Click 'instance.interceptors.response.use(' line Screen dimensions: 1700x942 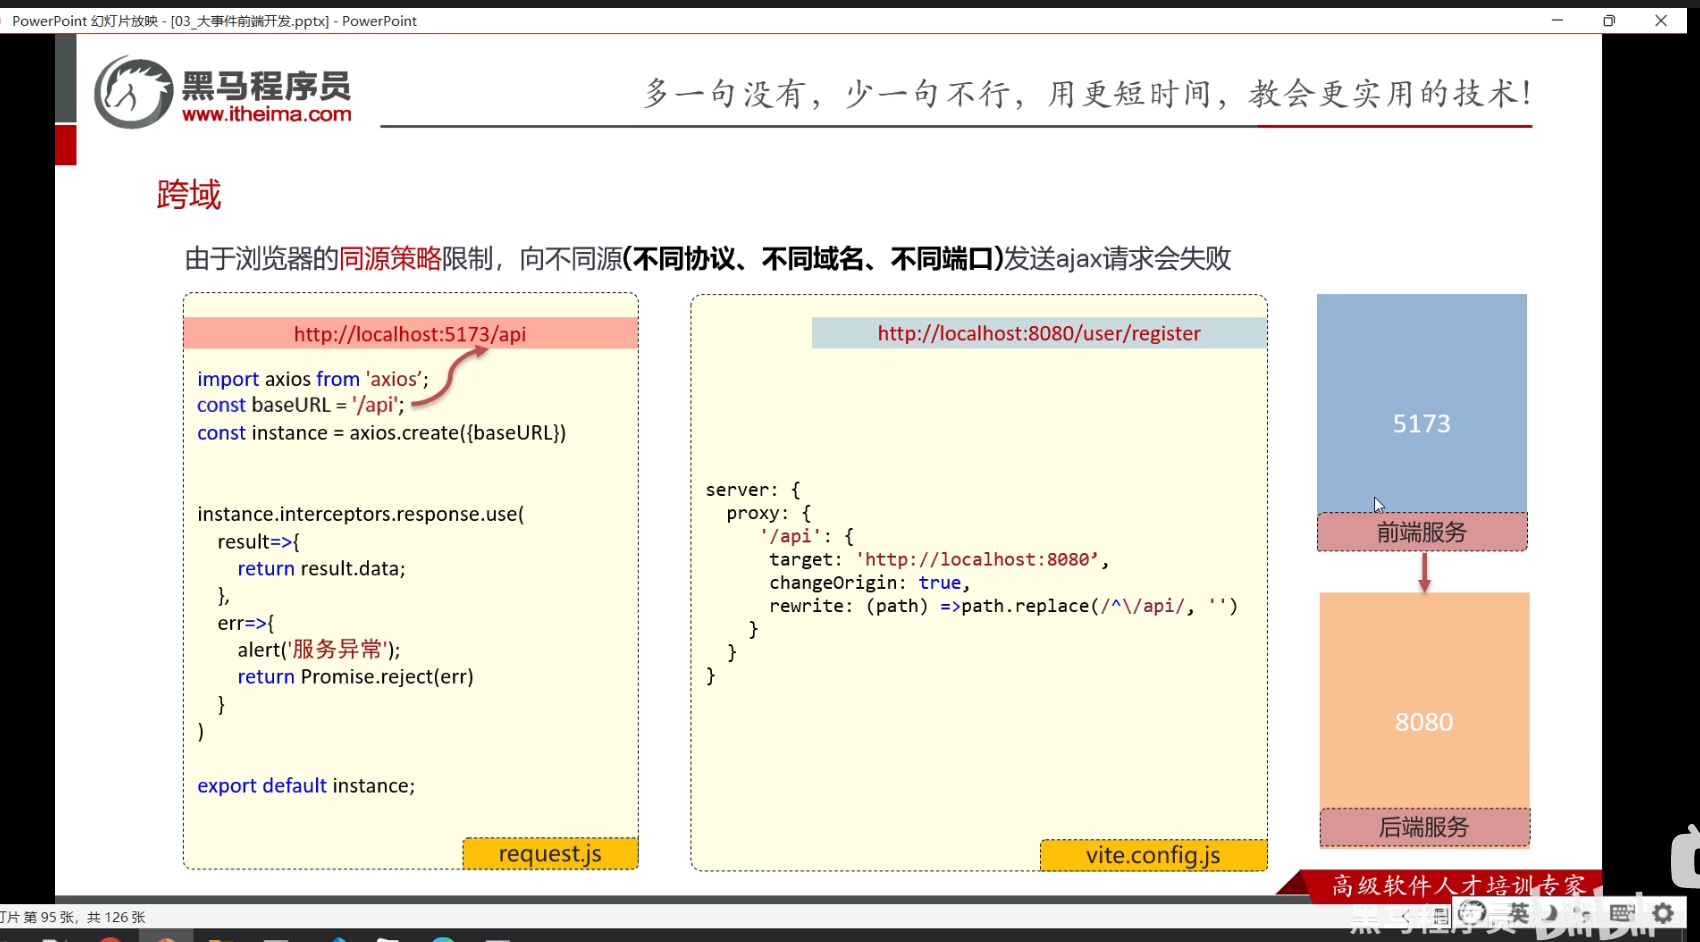[361, 514]
